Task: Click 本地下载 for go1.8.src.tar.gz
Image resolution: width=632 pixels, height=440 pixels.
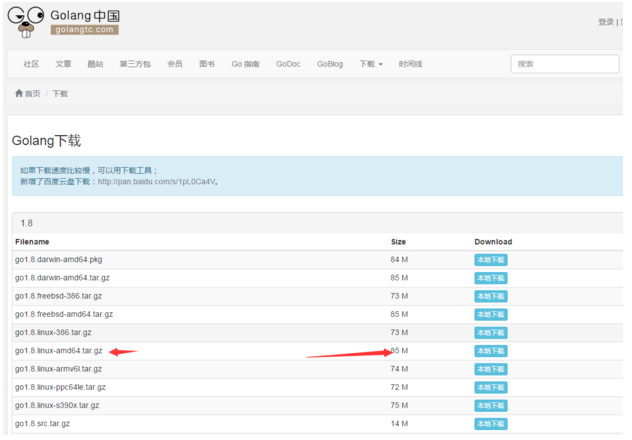Action: [x=490, y=424]
